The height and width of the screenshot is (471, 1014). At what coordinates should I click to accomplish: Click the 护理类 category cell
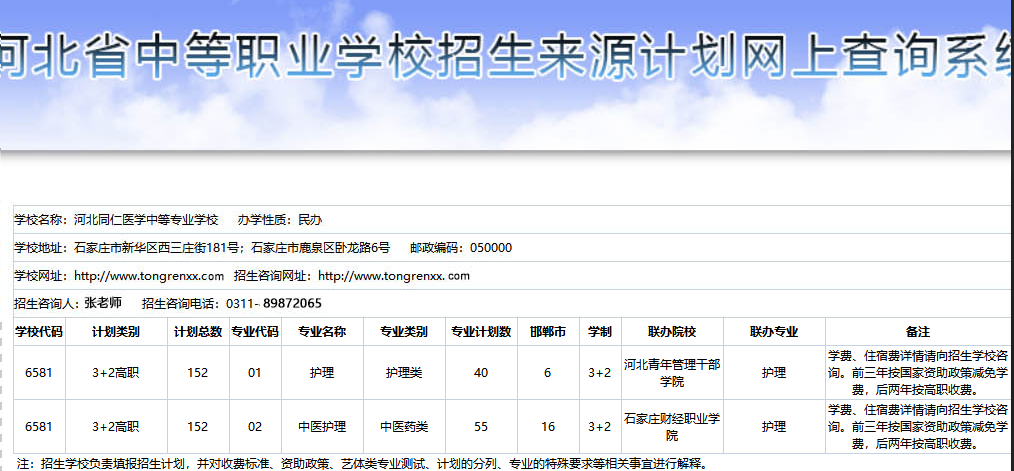(404, 373)
